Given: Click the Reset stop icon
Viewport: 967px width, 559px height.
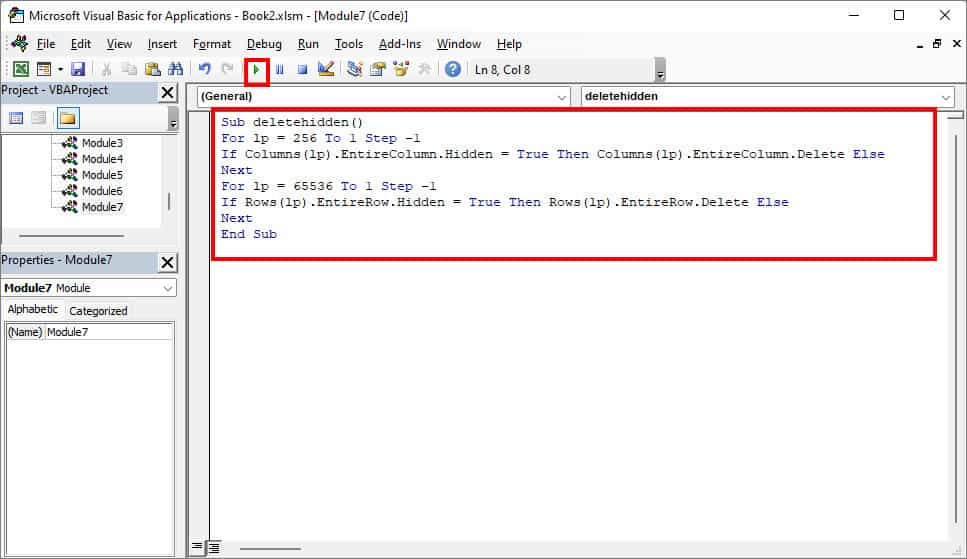Looking at the screenshot, I should 302,70.
